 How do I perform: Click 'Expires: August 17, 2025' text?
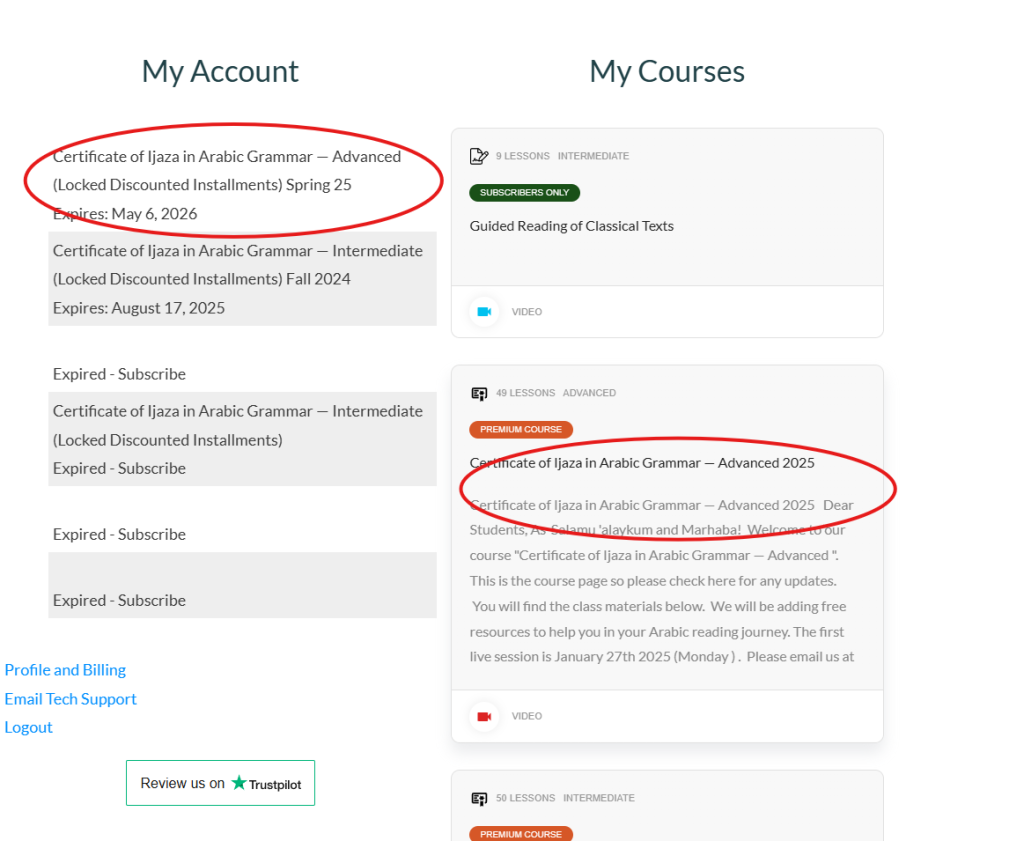tap(138, 308)
